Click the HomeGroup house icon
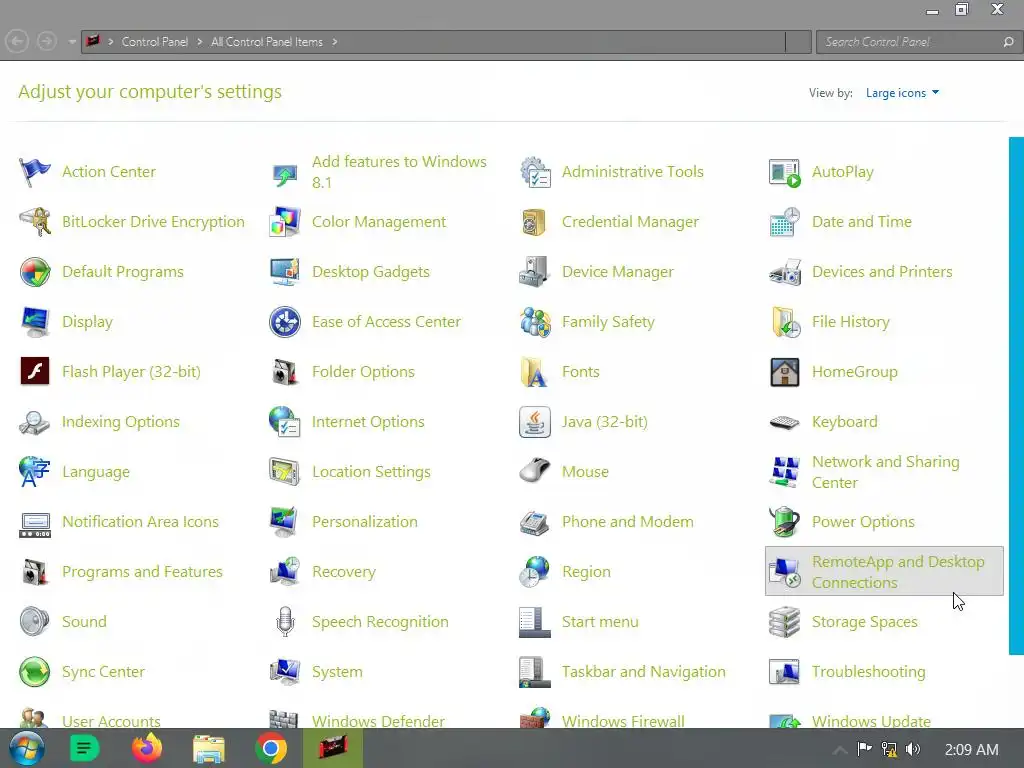This screenshot has height=768, width=1024. pos(785,372)
